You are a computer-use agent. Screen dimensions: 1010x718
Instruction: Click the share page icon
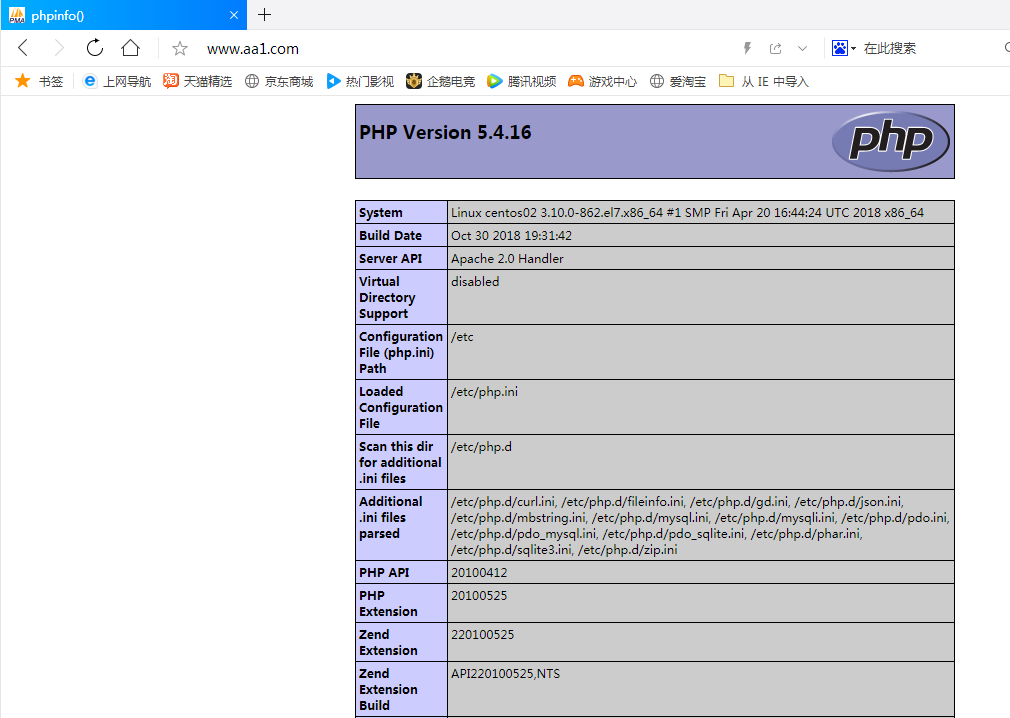pos(776,48)
